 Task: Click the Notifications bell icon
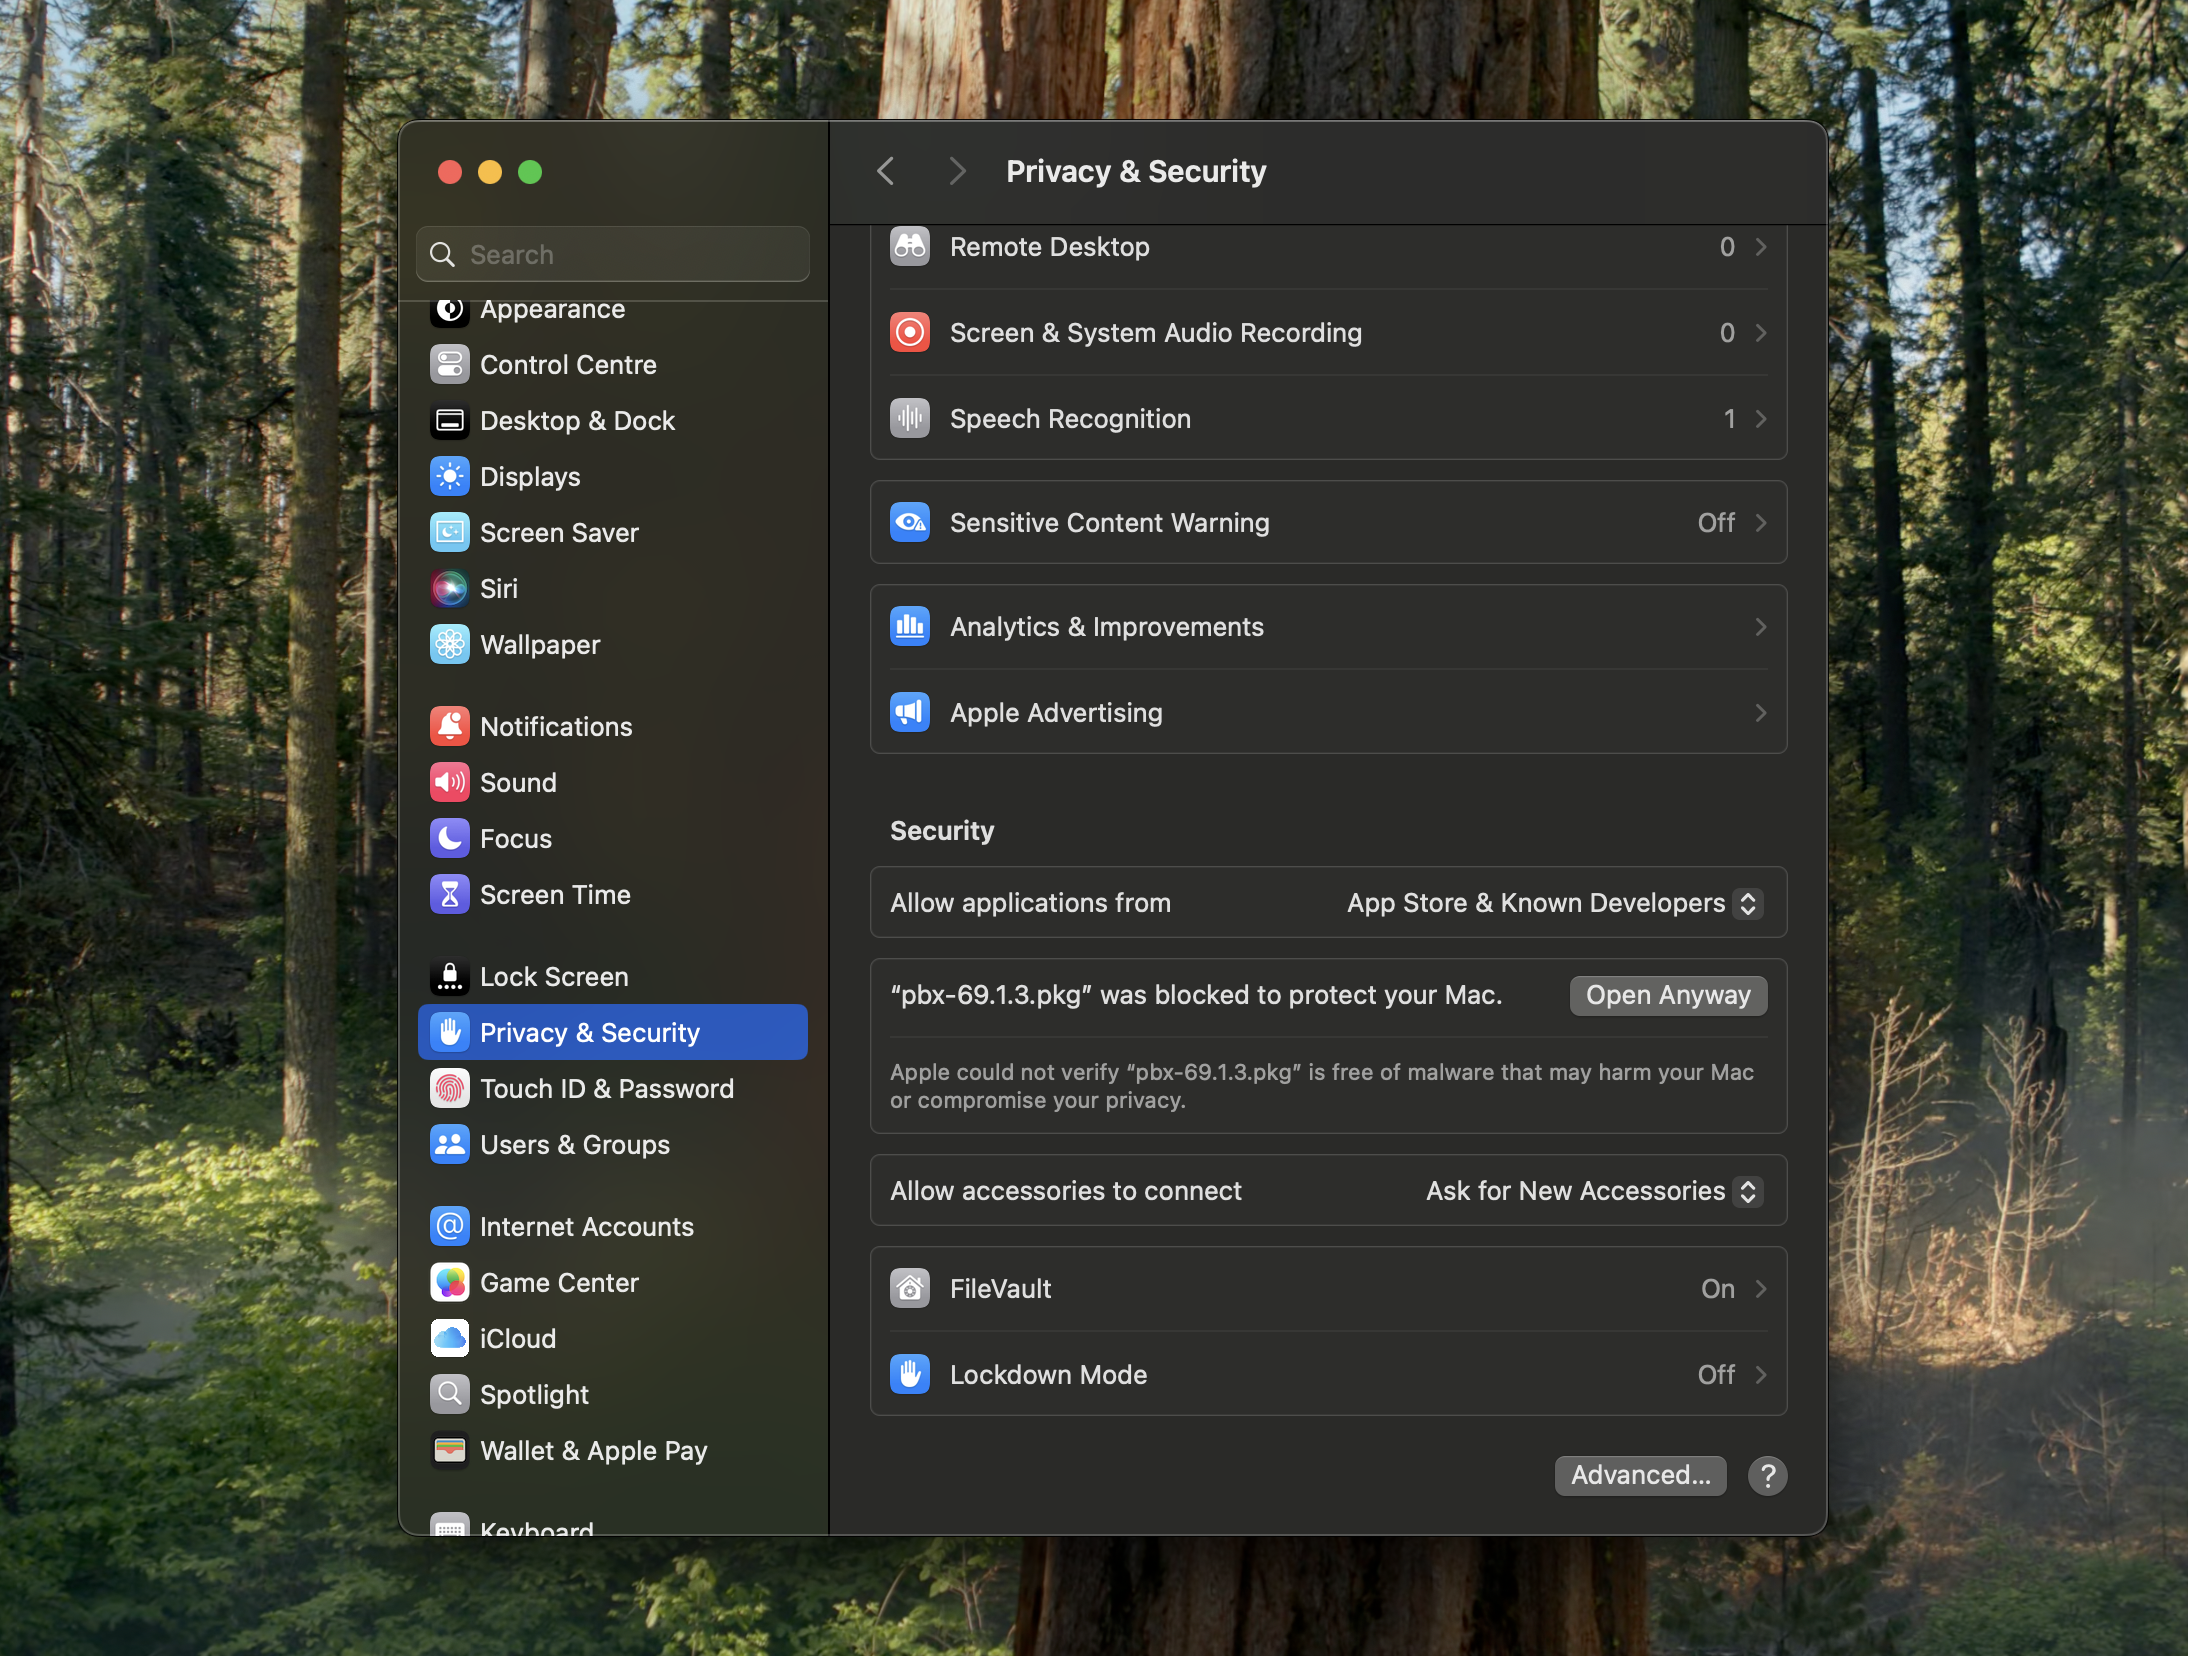pos(449,726)
